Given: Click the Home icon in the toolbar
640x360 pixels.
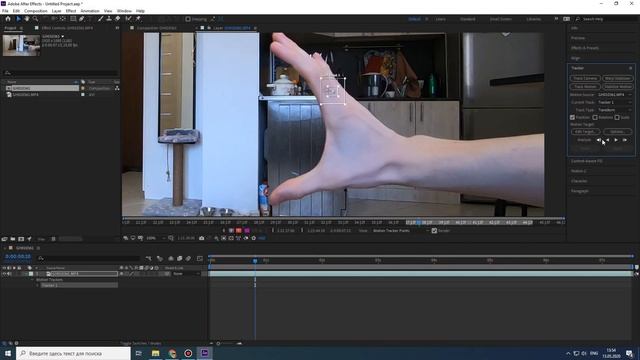Looking at the screenshot, I should [x=8, y=19].
